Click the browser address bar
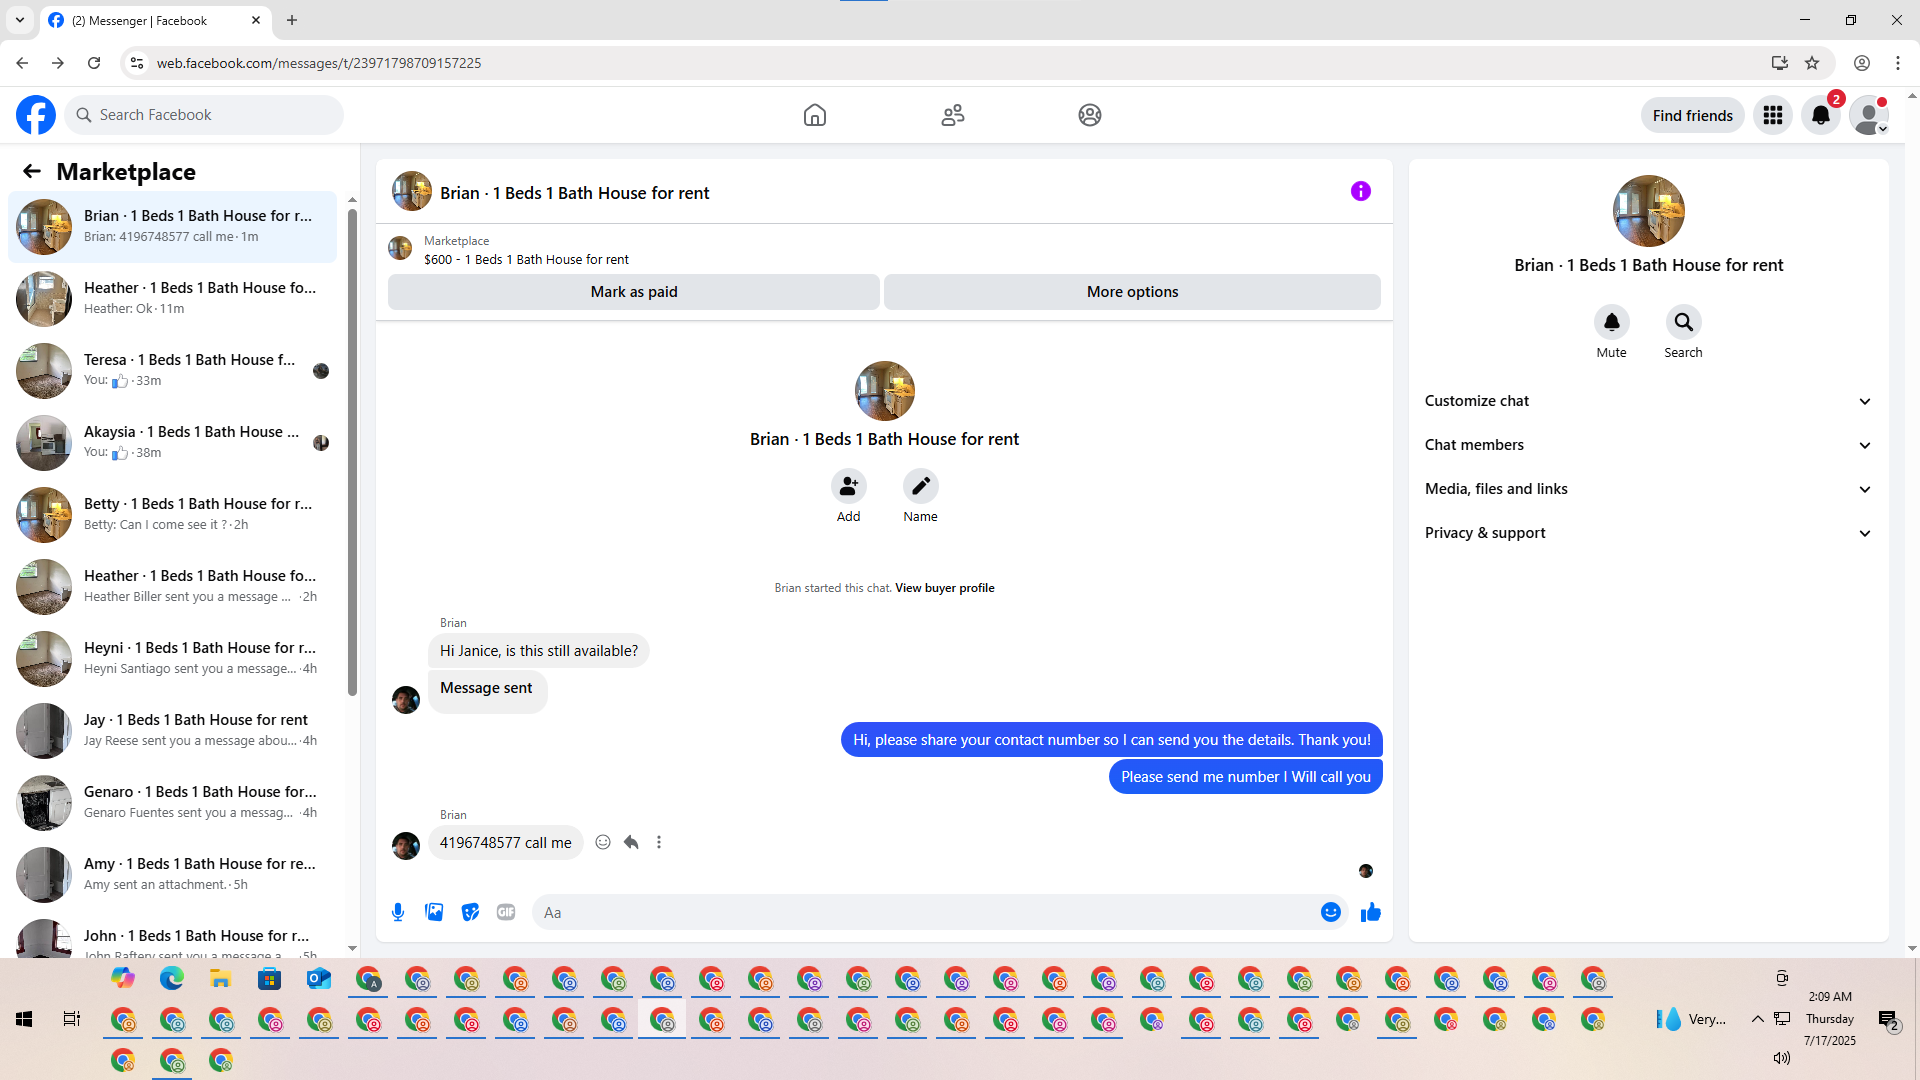 coord(950,63)
